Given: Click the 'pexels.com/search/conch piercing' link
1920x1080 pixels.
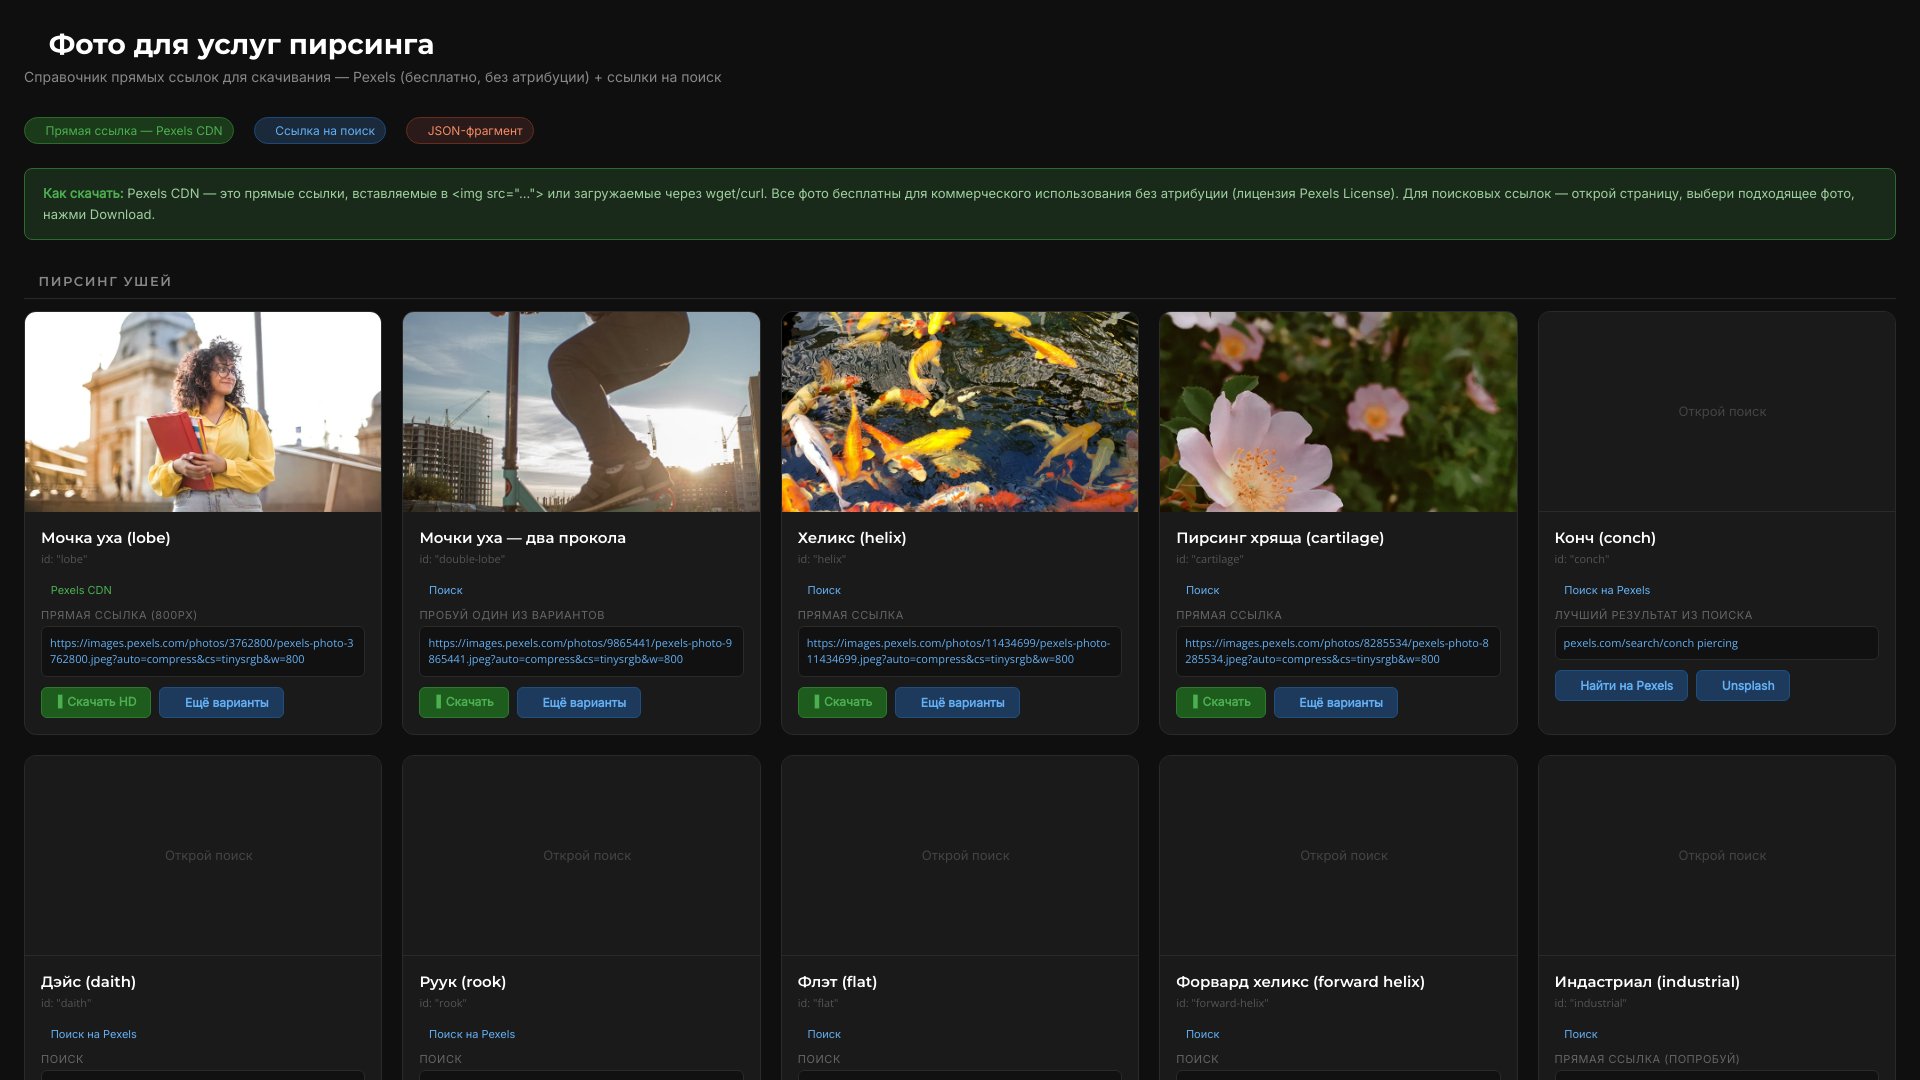Looking at the screenshot, I should [x=1650, y=643].
